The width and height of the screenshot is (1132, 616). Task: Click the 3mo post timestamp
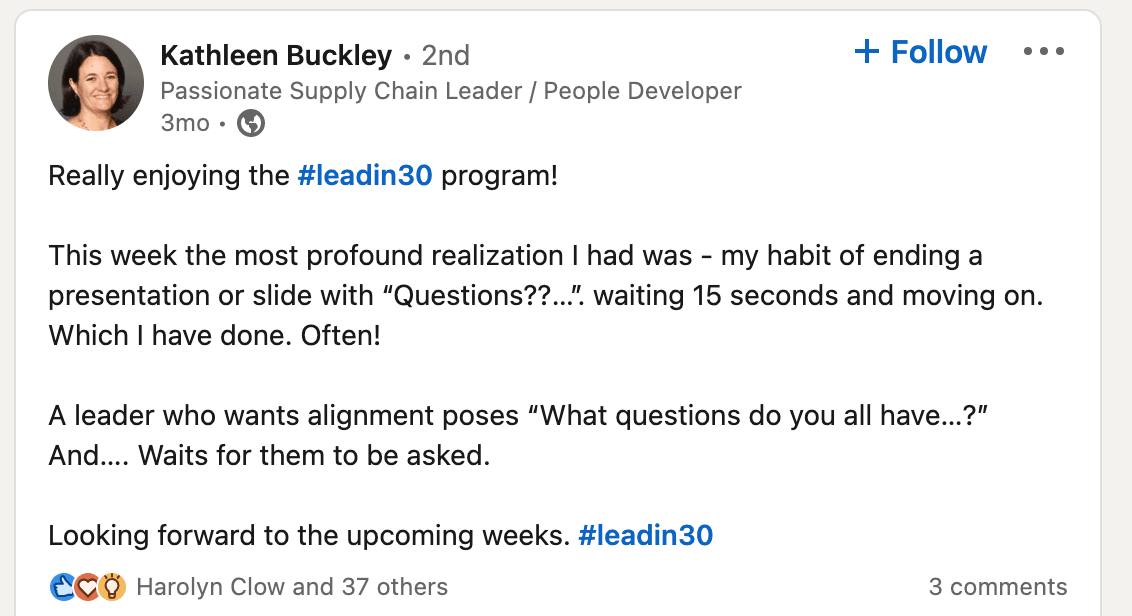coord(185,123)
